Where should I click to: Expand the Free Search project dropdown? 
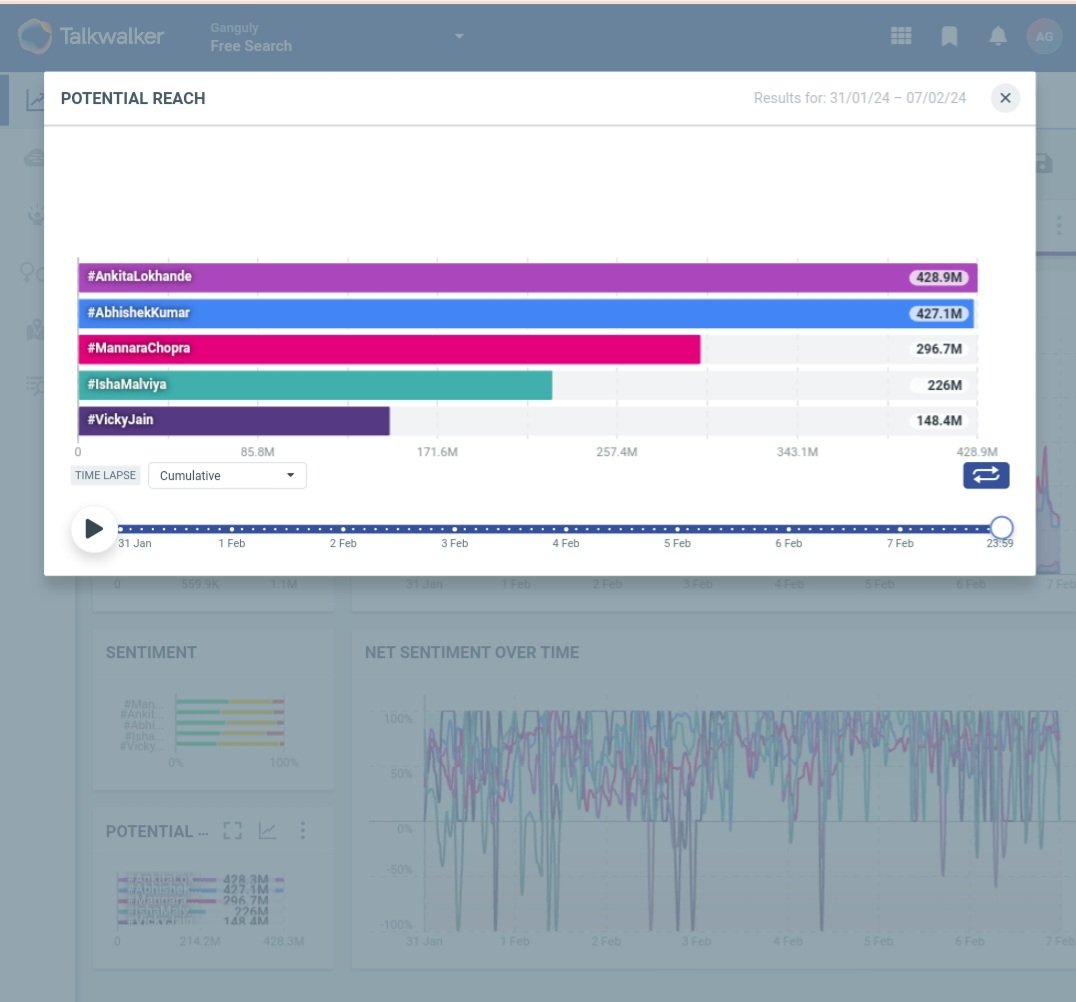coord(458,36)
